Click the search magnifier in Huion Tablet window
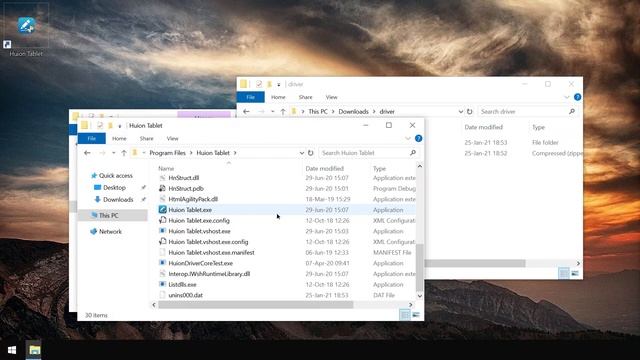This screenshot has height=360, width=640. (x=413, y=153)
